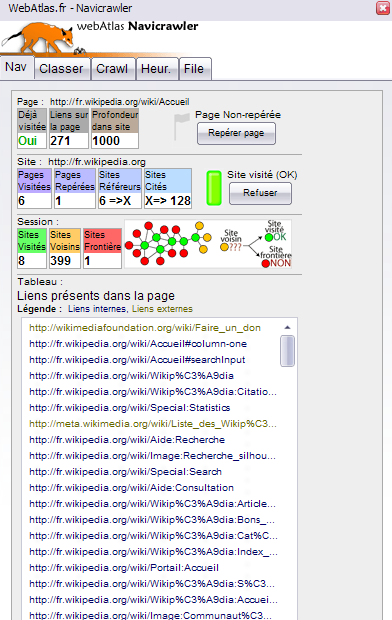Image resolution: width=392 pixels, height=620 pixels.
Task: Open the Accueil#column-one link
Action: [138, 344]
